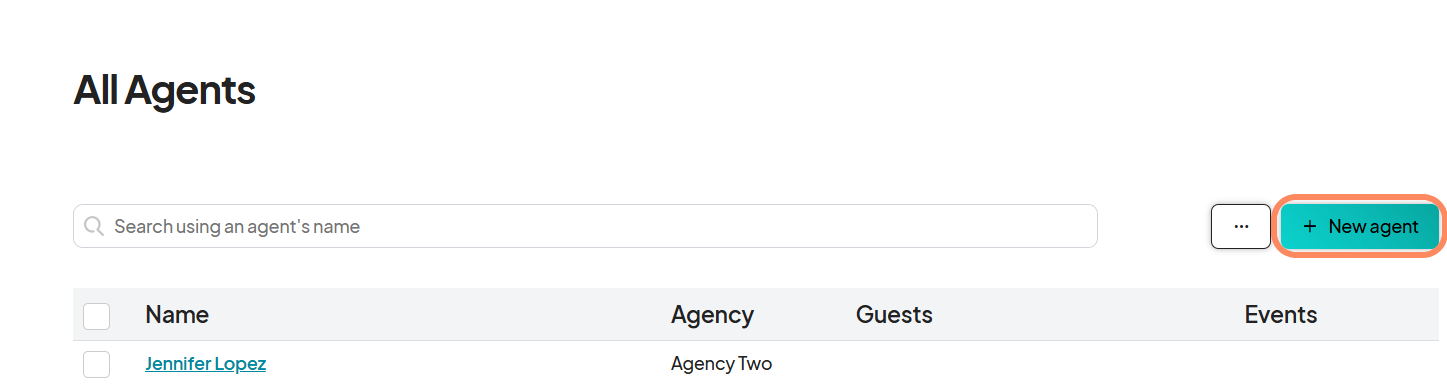Viewport: 1447px width, 384px height.
Task: Sort by the Guests column header
Action: (x=894, y=315)
